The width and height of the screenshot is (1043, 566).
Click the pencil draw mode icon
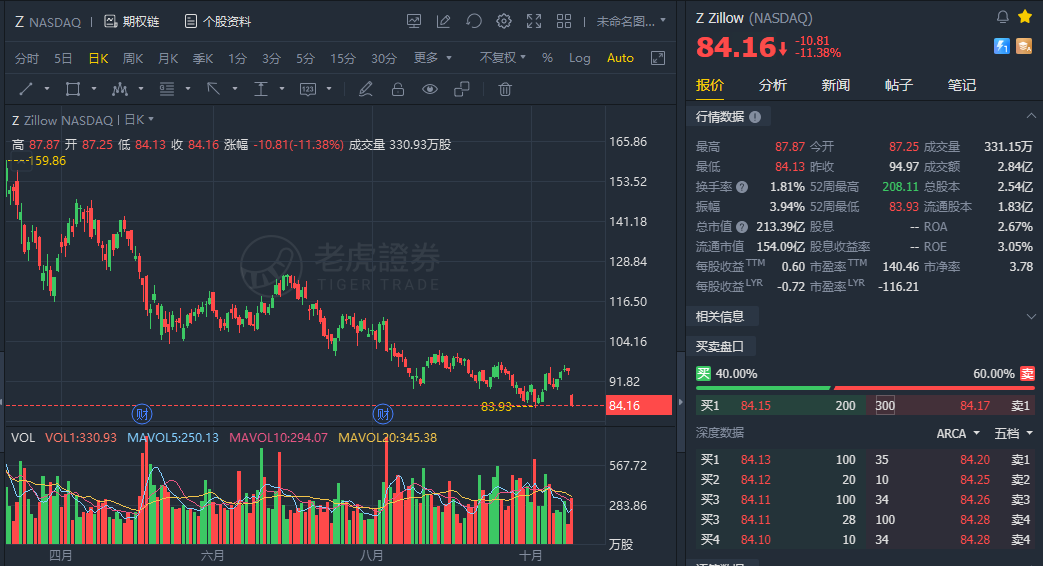point(365,88)
